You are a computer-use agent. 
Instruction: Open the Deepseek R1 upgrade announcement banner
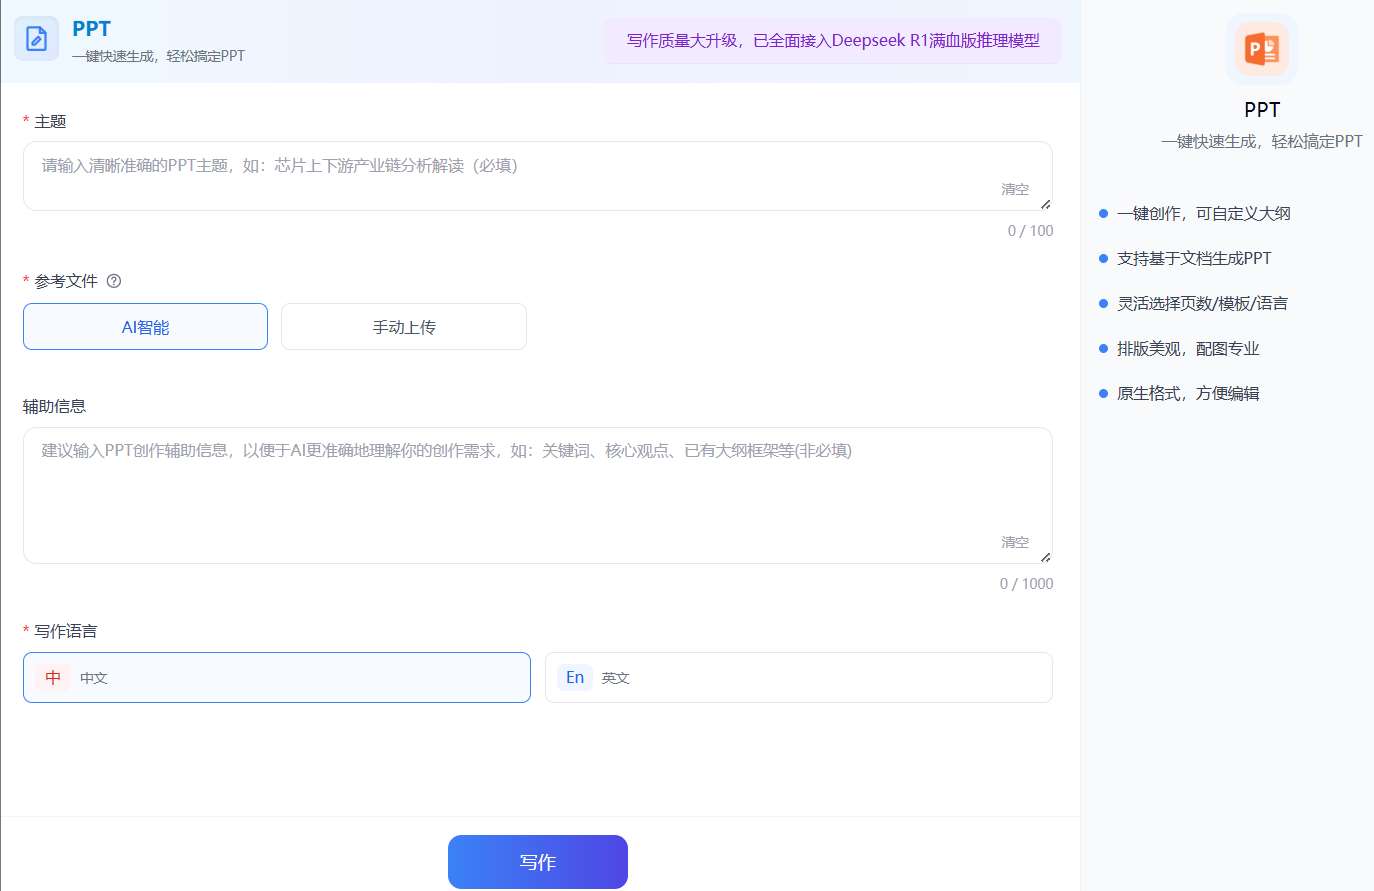click(832, 41)
